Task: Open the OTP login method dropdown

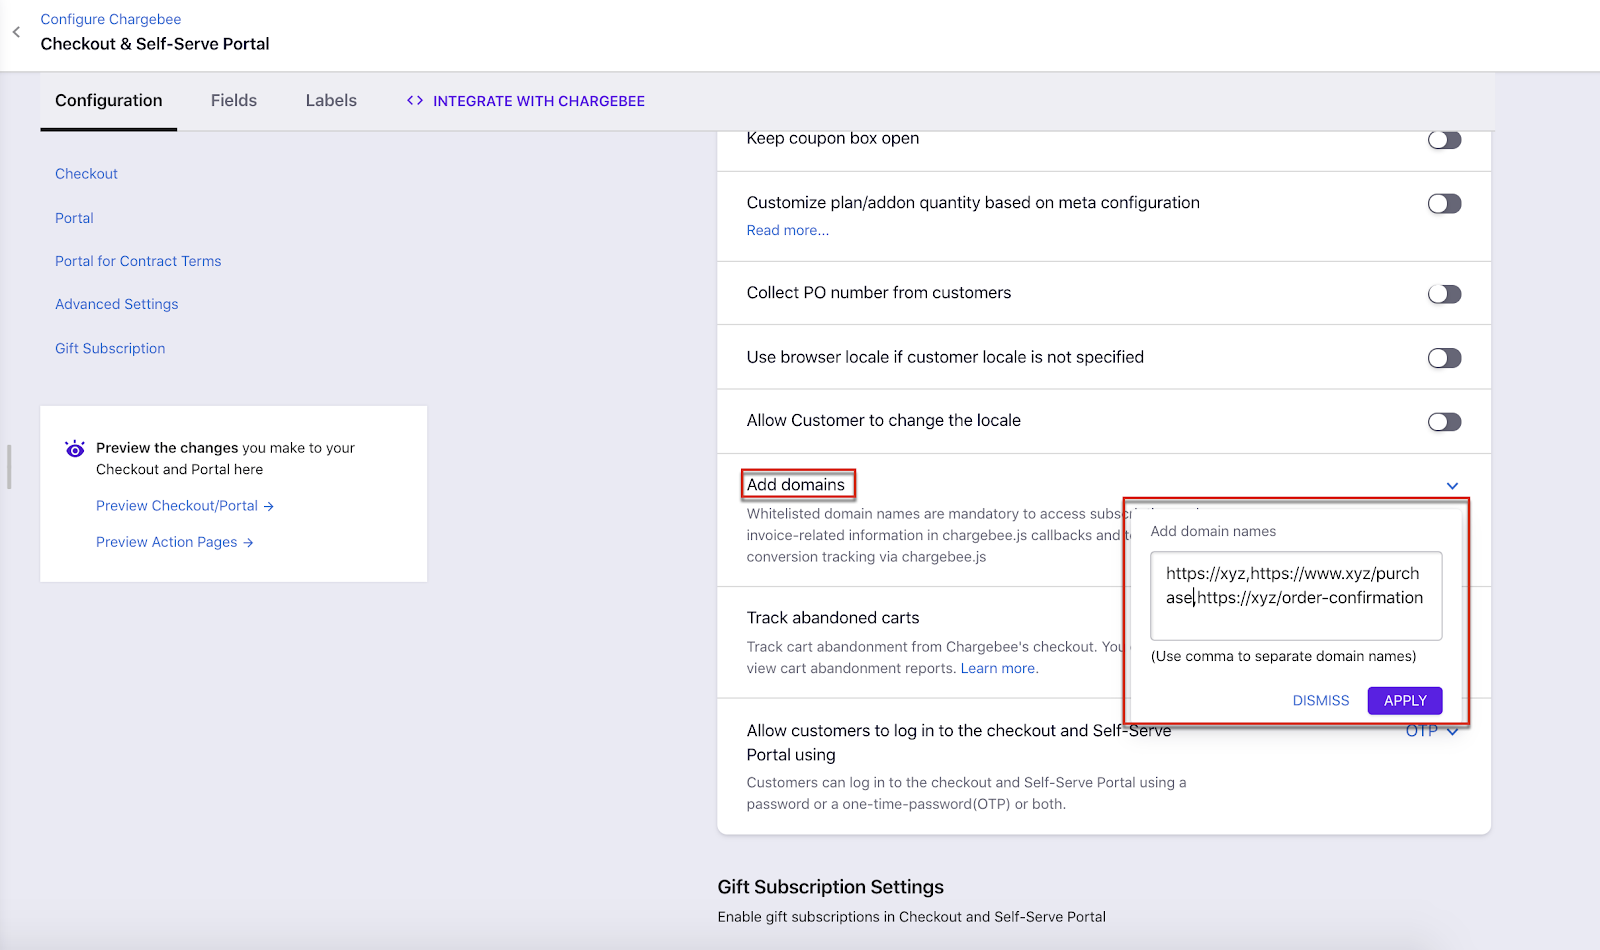Action: (1432, 731)
